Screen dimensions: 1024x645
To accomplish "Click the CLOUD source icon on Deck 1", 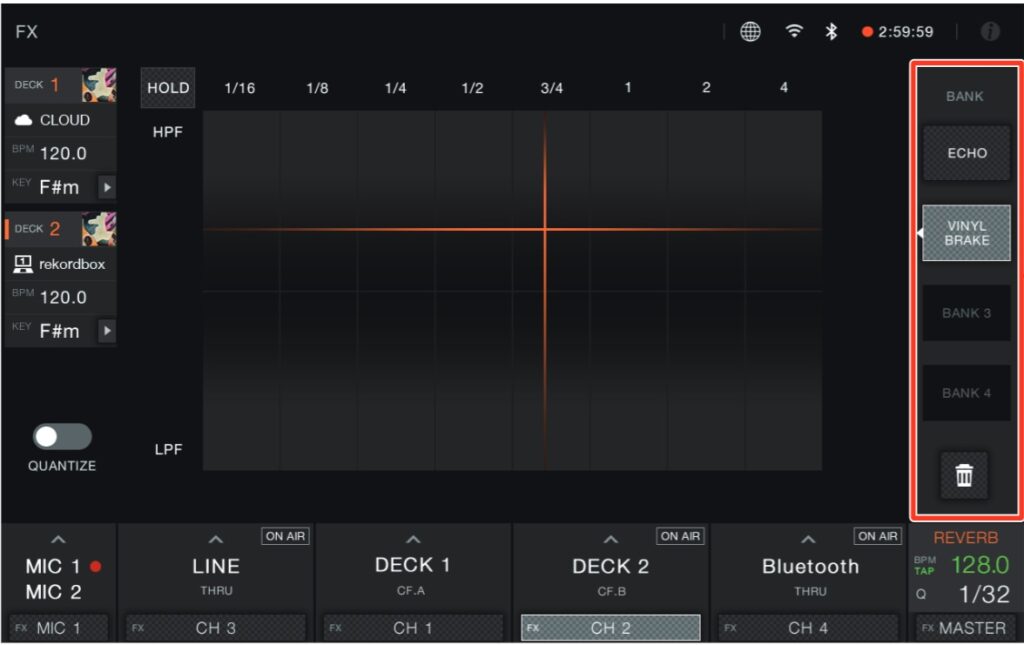I will (x=23, y=120).
